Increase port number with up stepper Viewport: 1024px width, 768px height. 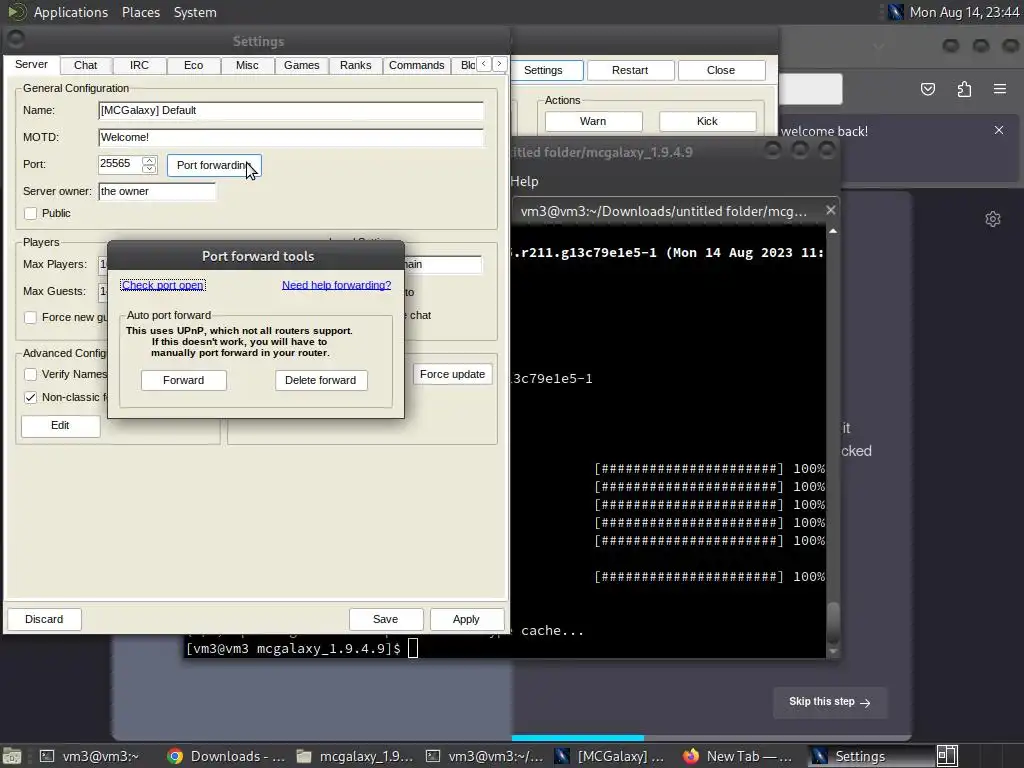tap(150, 160)
